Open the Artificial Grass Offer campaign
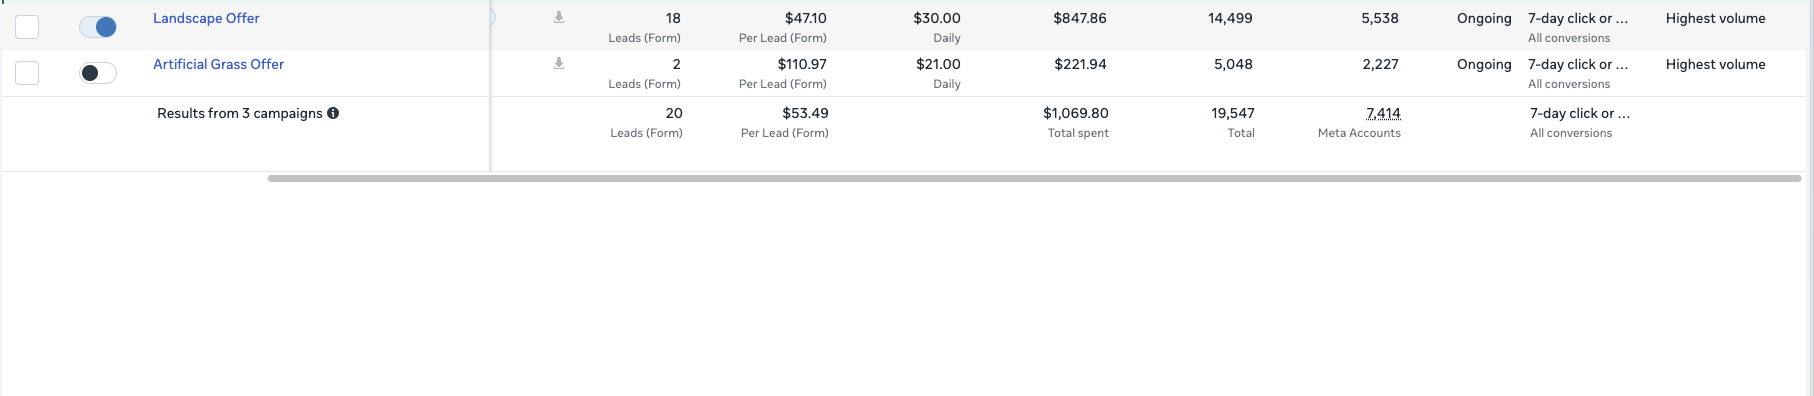The height and width of the screenshot is (396, 1814). coord(218,64)
